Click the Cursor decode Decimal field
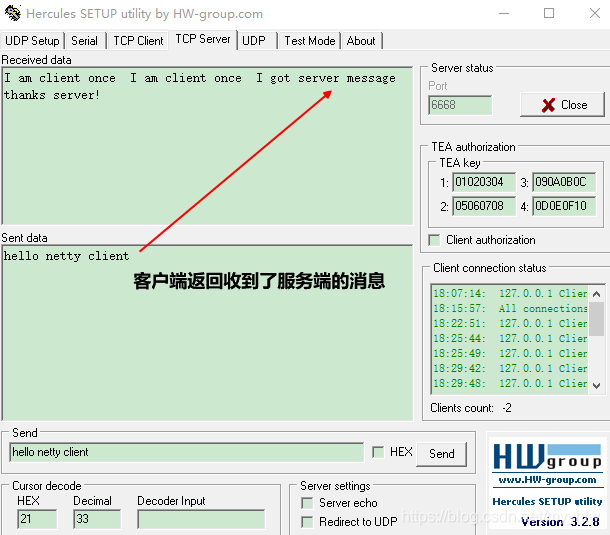 pos(97,519)
